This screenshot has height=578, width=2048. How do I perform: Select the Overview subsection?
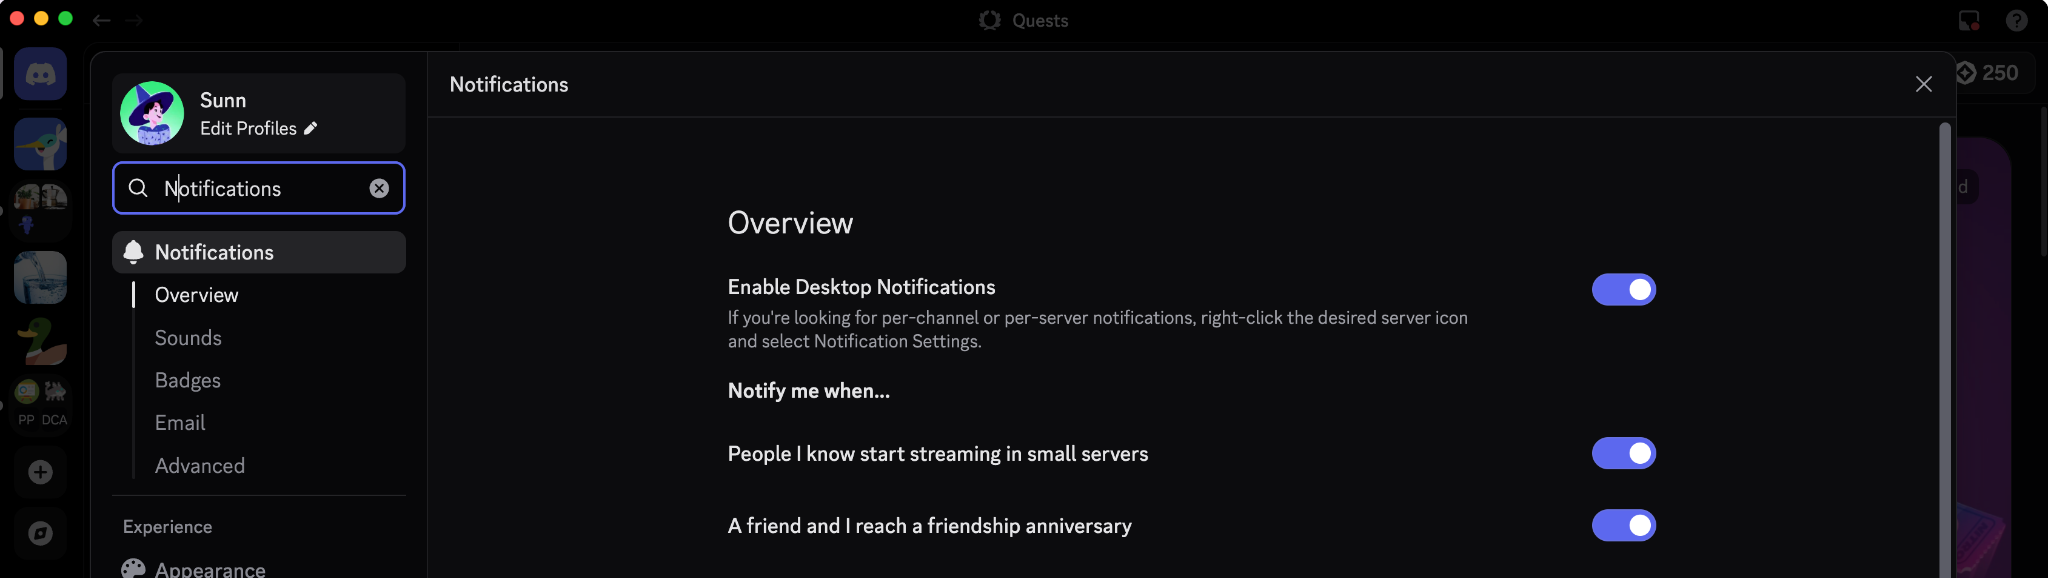pyautogui.click(x=197, y=295)
